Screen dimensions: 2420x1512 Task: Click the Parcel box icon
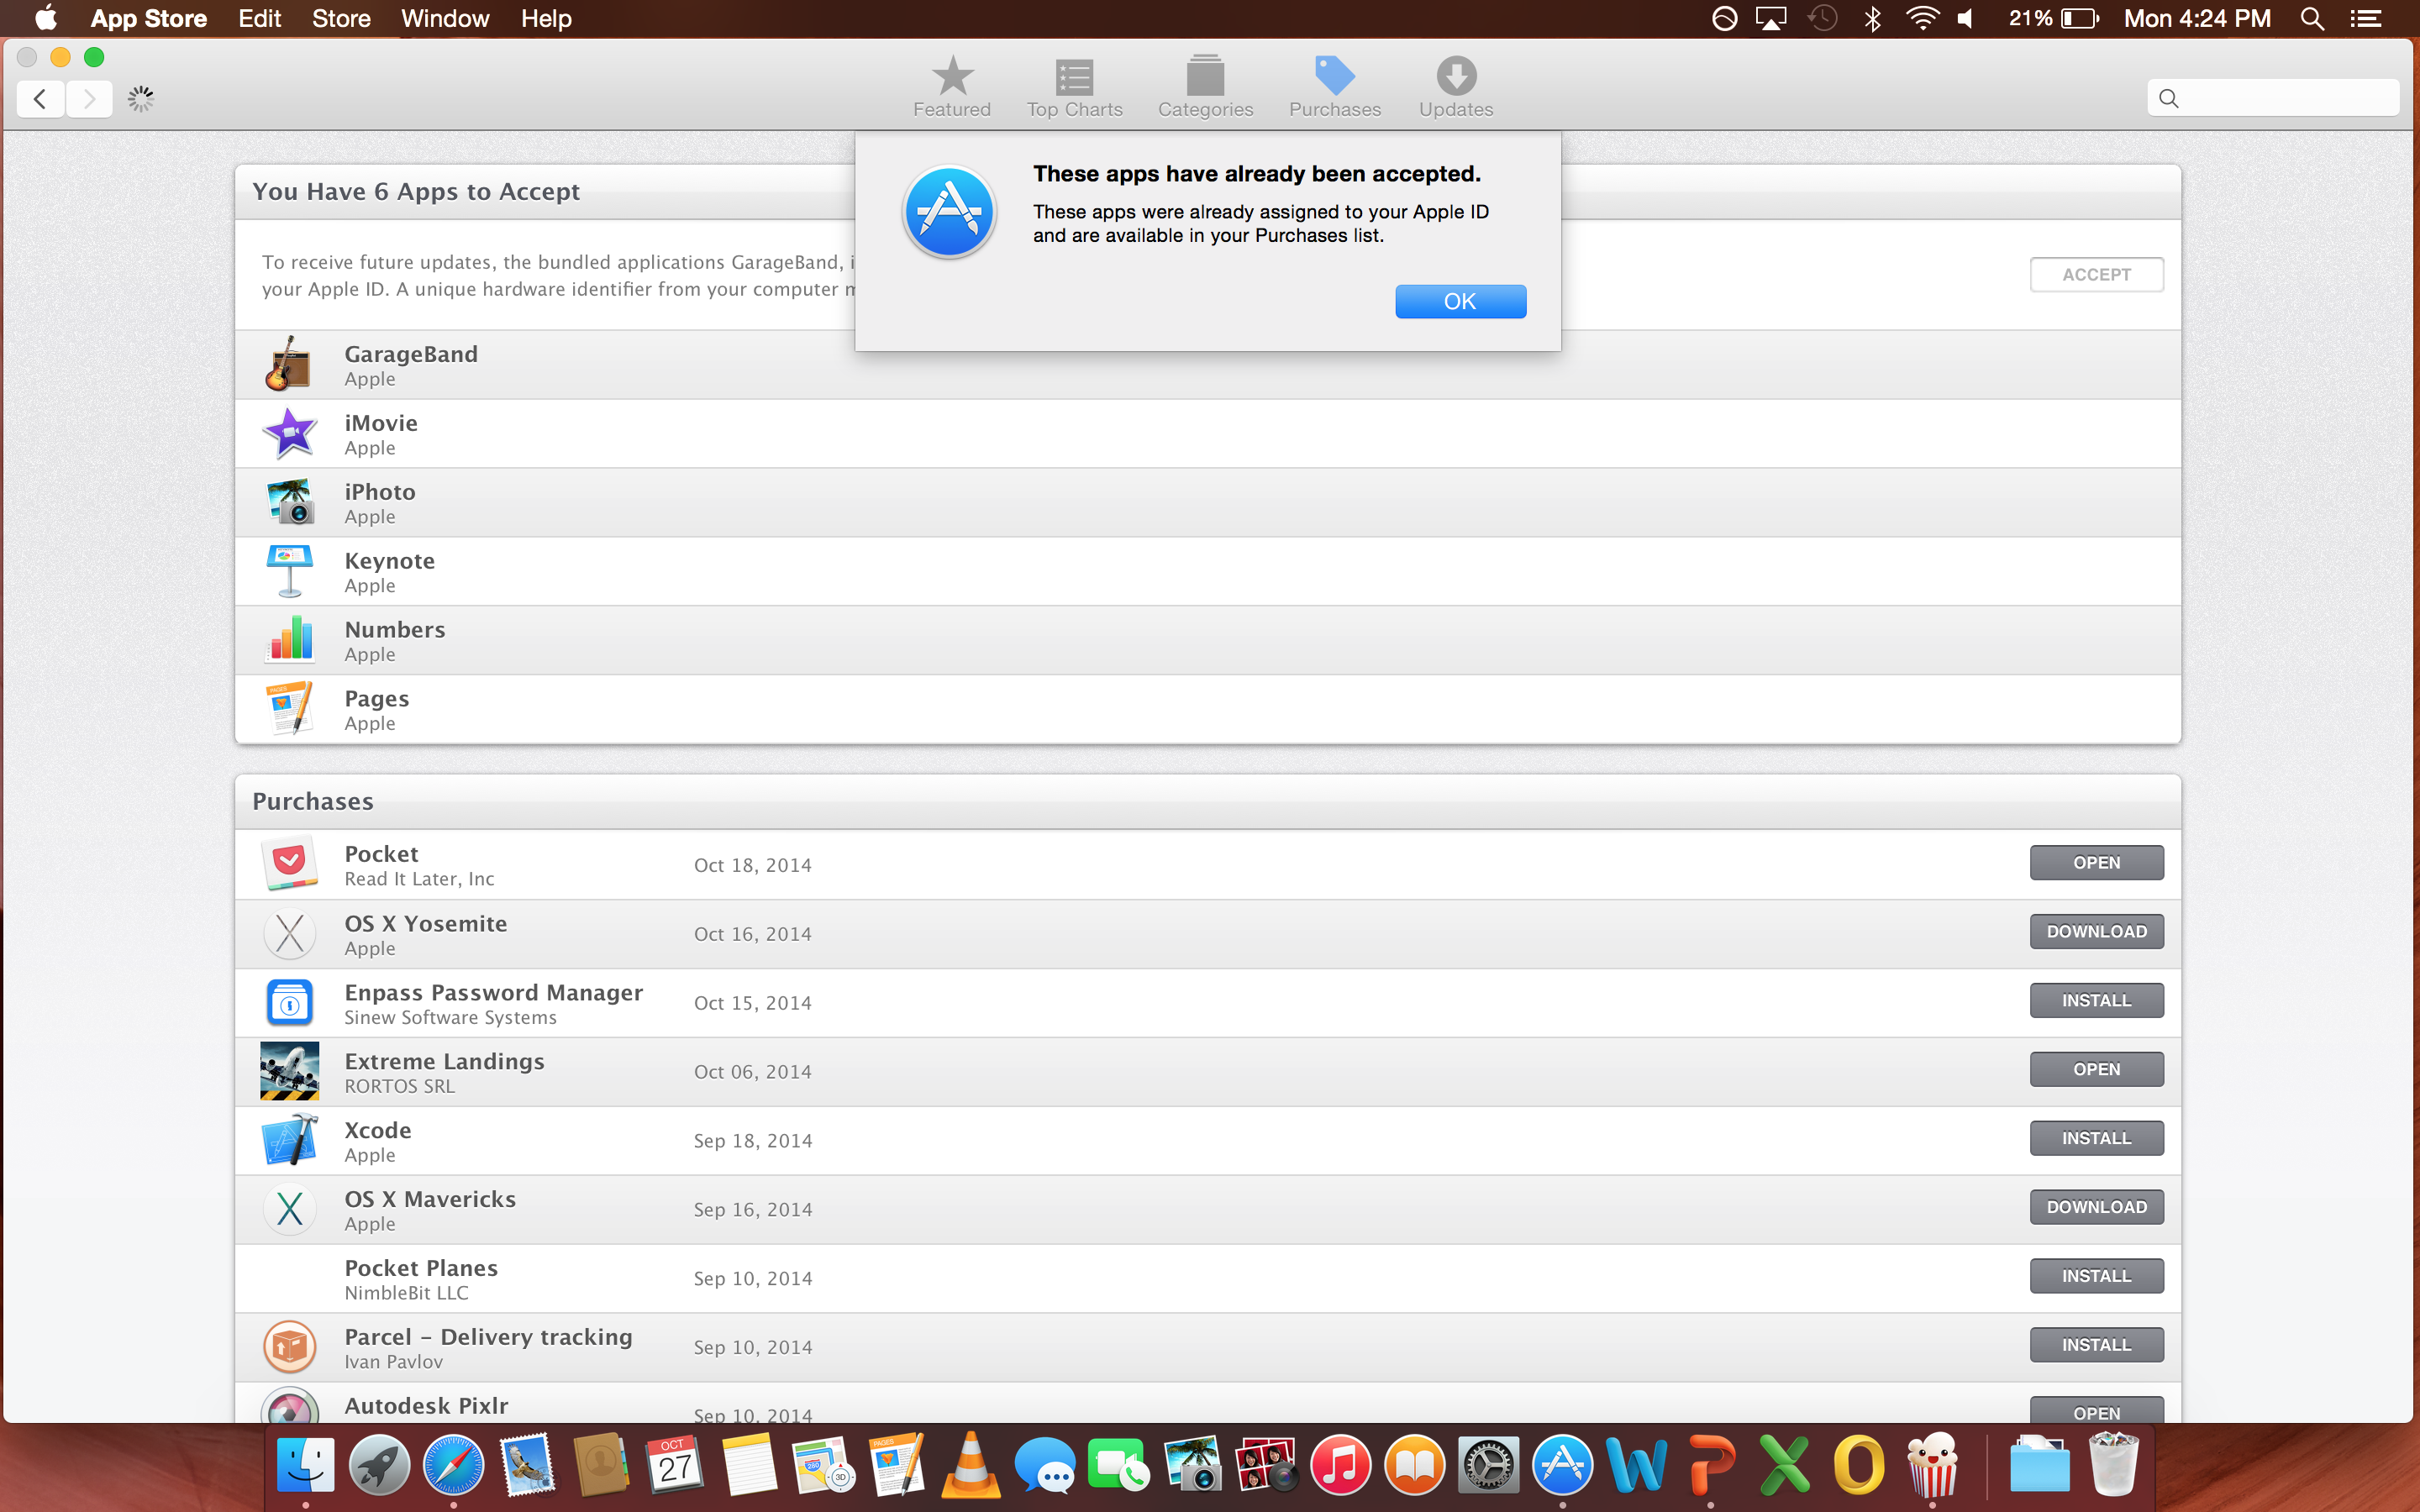click(x=289, y=1347)
